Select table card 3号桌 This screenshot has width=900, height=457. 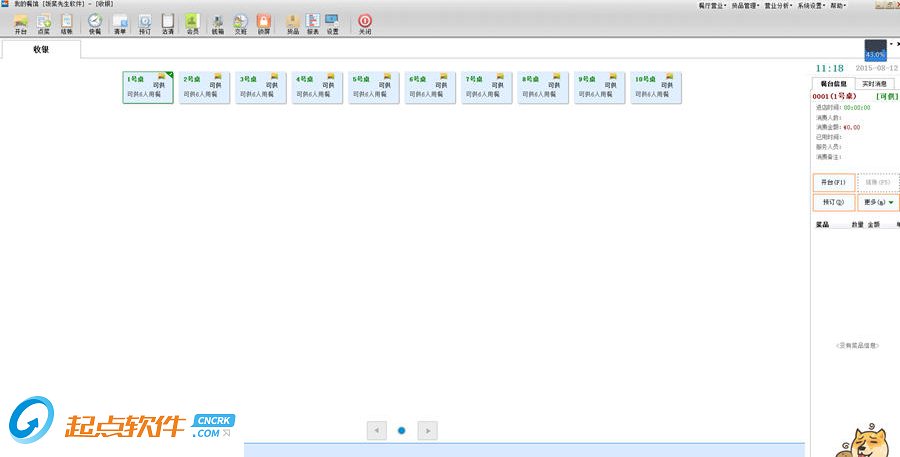[261, 87]
